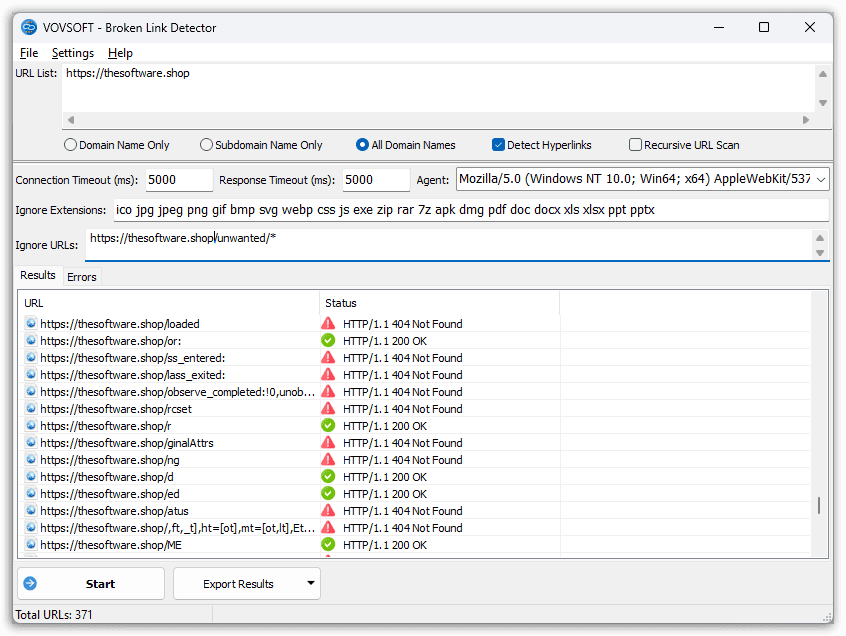Click green check icon in the /ed row
Image resolution: width=846 pixels, height=636 pixels.
328,493
